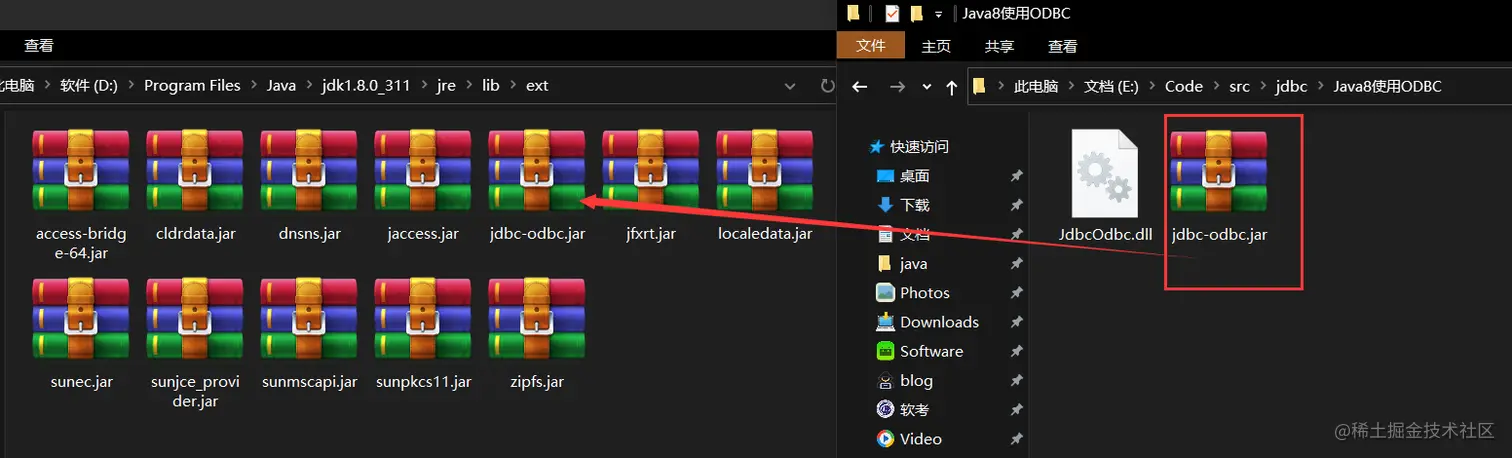Open blog in quick access list

(916, 381)
